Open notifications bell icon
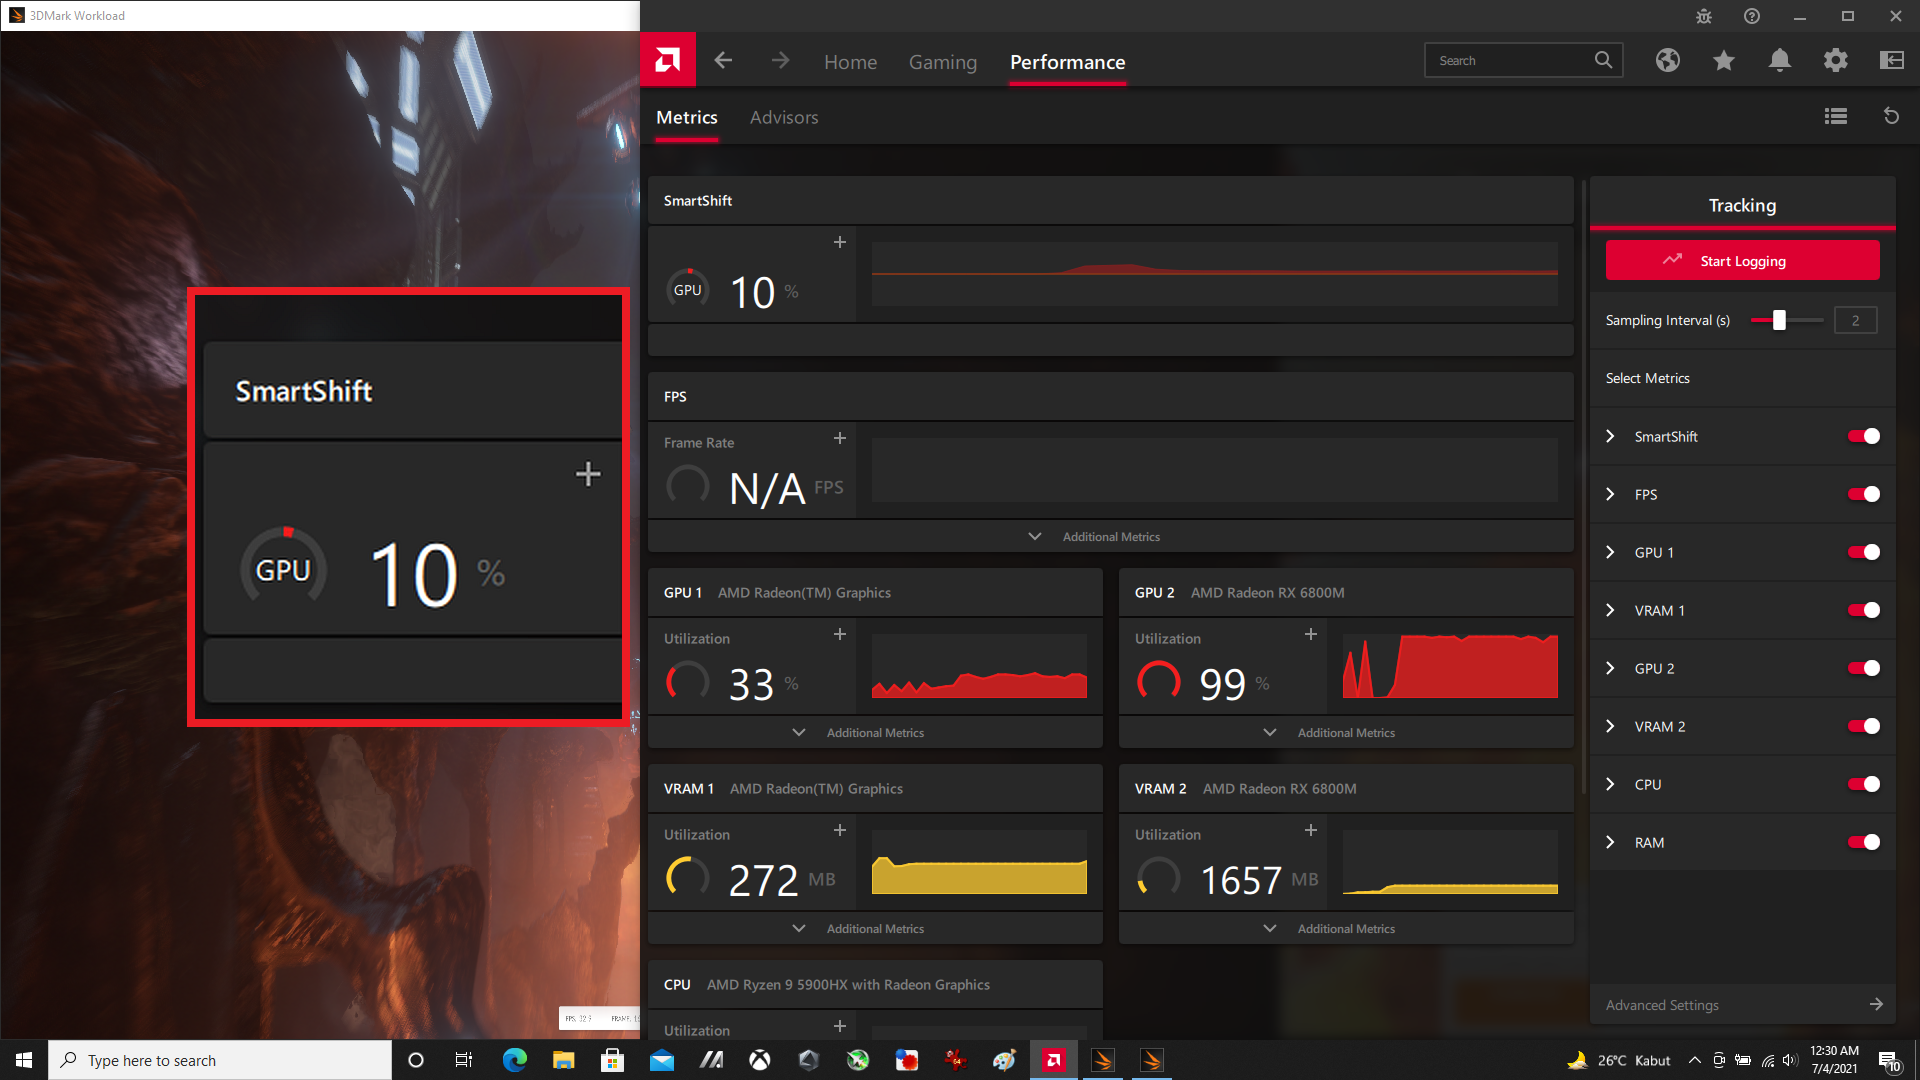 pos(1779,61)
